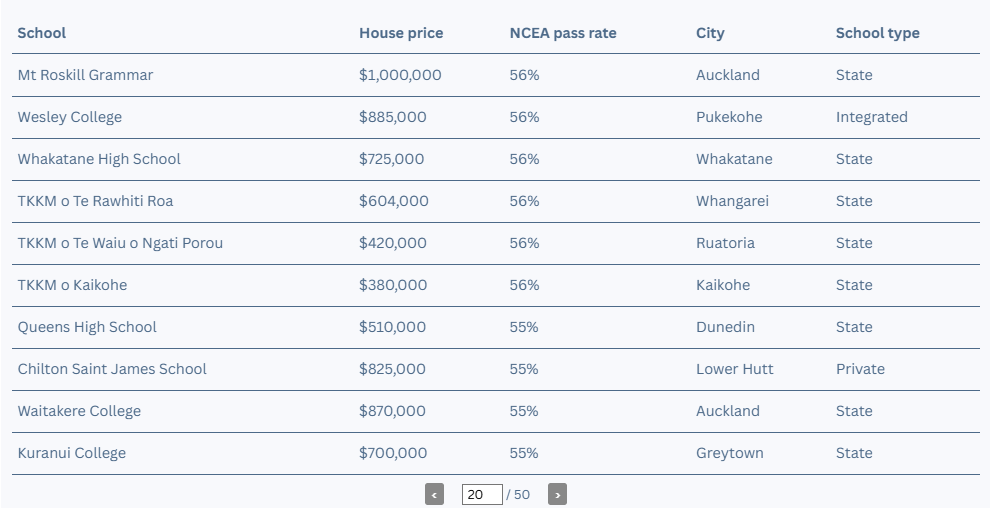Select the Wesley College row
This screenshot has width=990, height=508.
pyautogui.click(x=496, y=117)
